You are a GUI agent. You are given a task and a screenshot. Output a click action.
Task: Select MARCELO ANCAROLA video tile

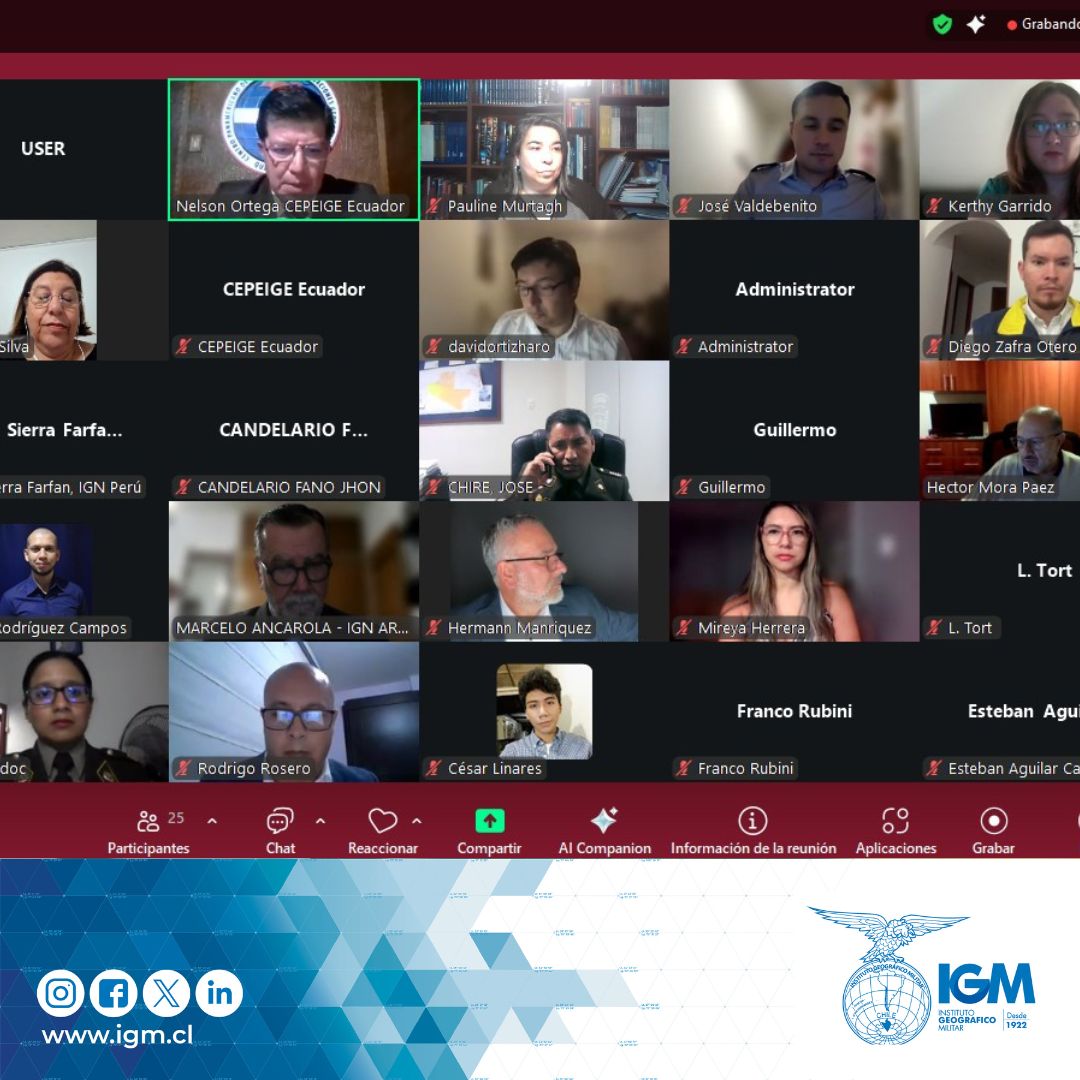pos(294,571)
